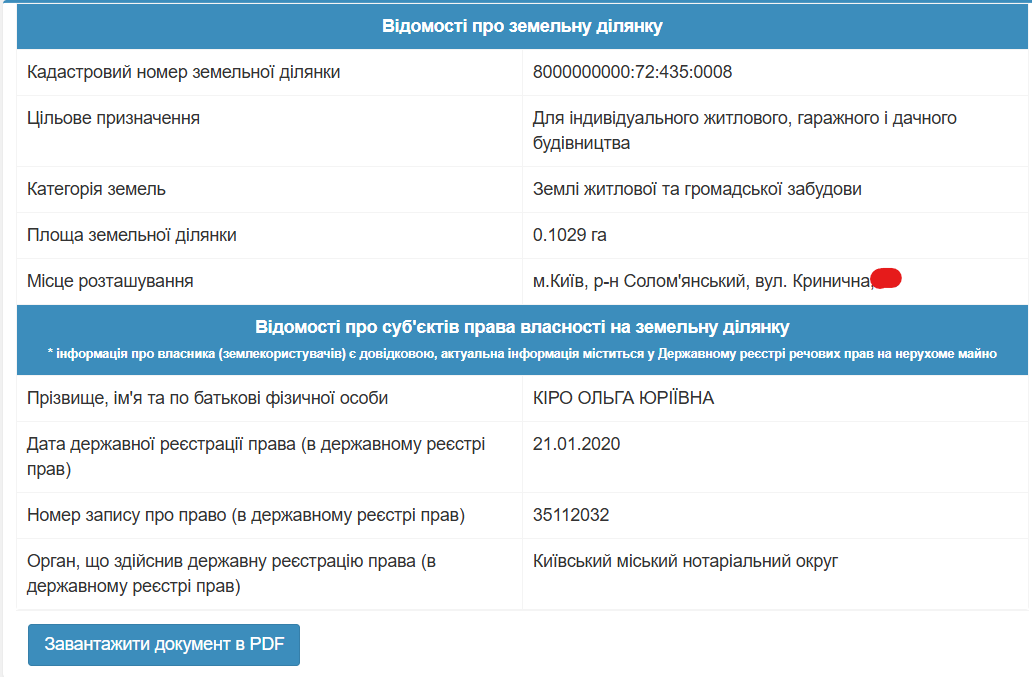Click the "Категорія земель" label

click(x=96, y=189)
